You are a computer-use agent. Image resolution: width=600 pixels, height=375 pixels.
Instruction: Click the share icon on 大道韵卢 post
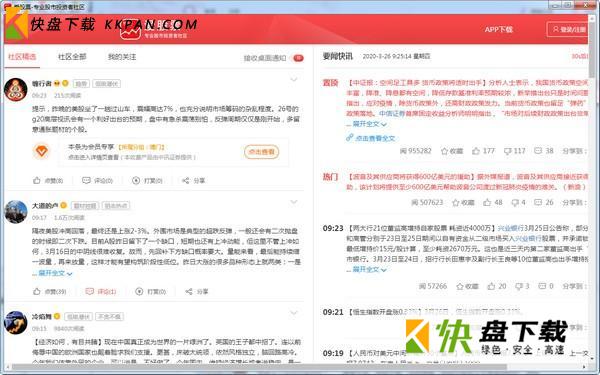(189, 291)
